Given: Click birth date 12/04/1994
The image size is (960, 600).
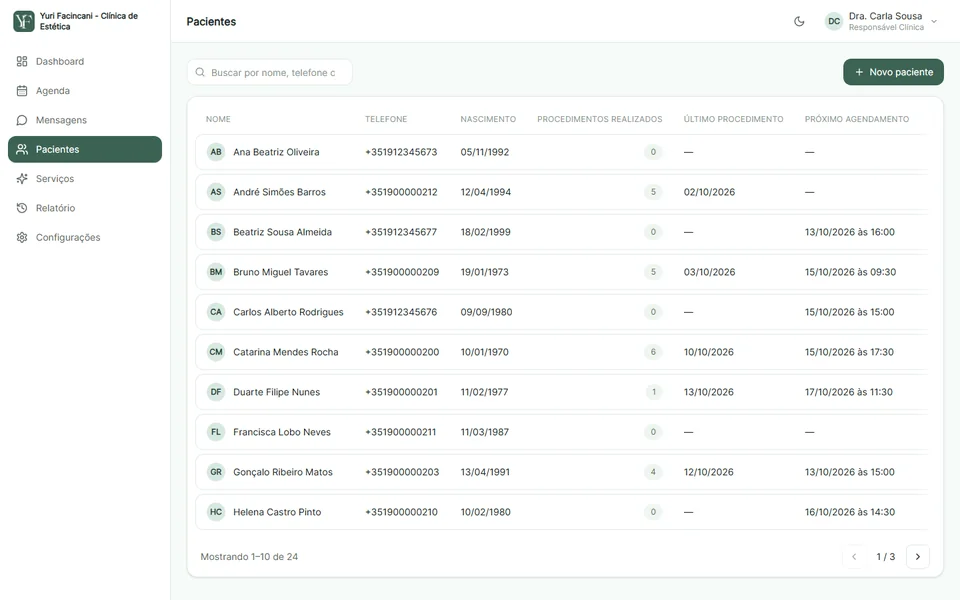Looking at the screenshot, I should click(486, 192).
